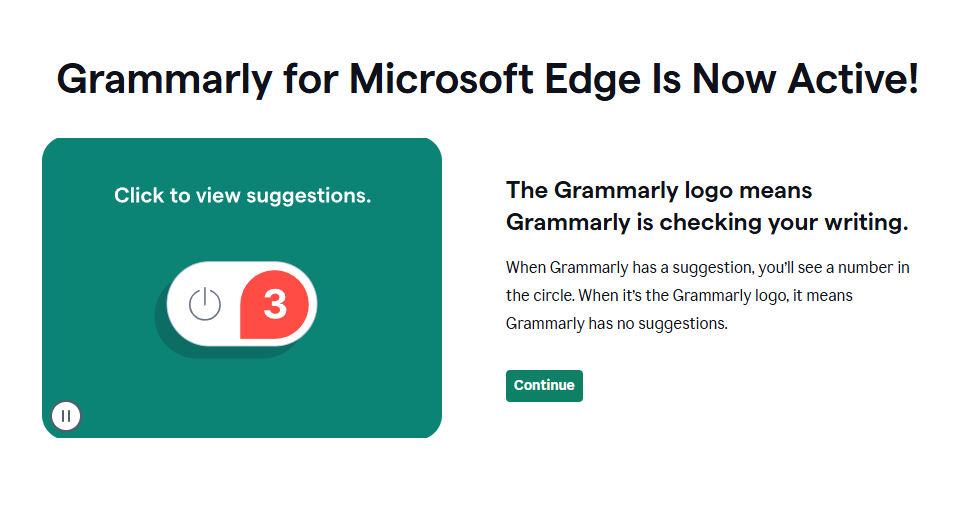
Task: Click the last line "Grammarly has no suggestions."
Action: [x=616, y=324]
